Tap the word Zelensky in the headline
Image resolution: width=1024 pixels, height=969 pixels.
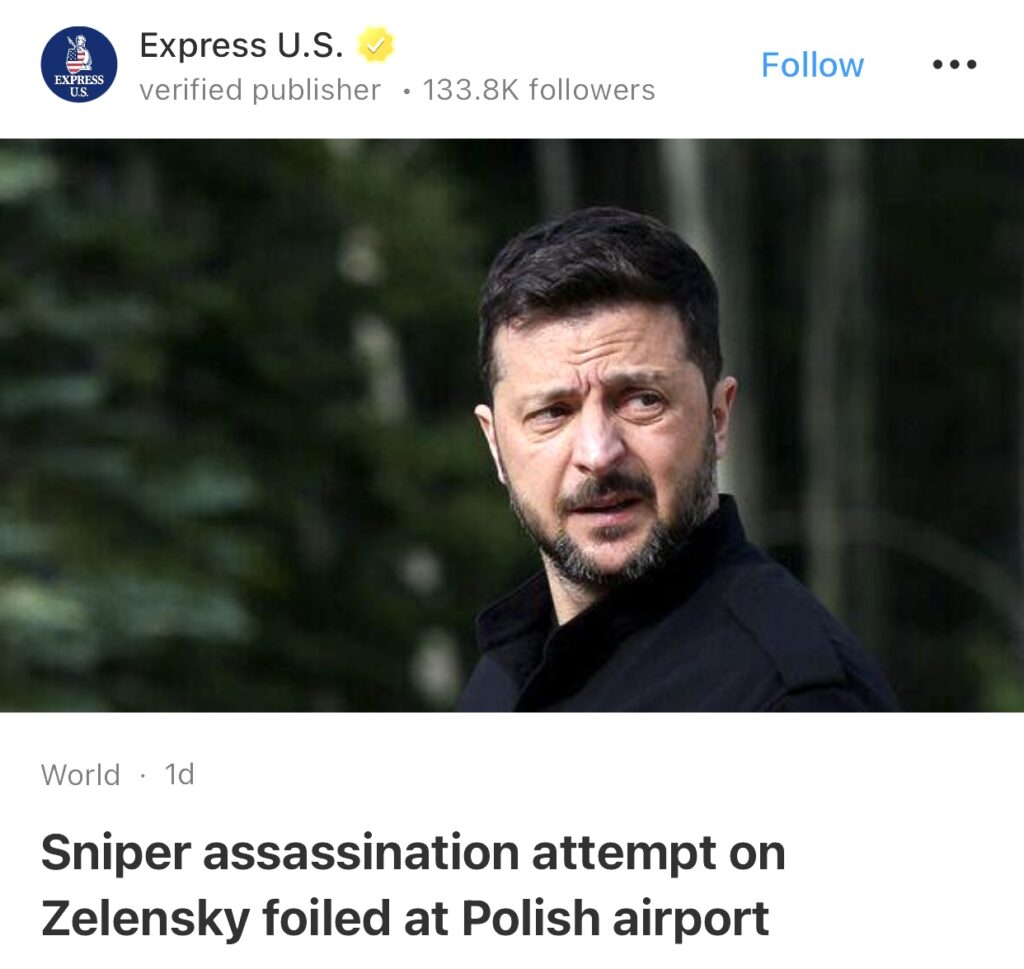[x=145, y=918]
